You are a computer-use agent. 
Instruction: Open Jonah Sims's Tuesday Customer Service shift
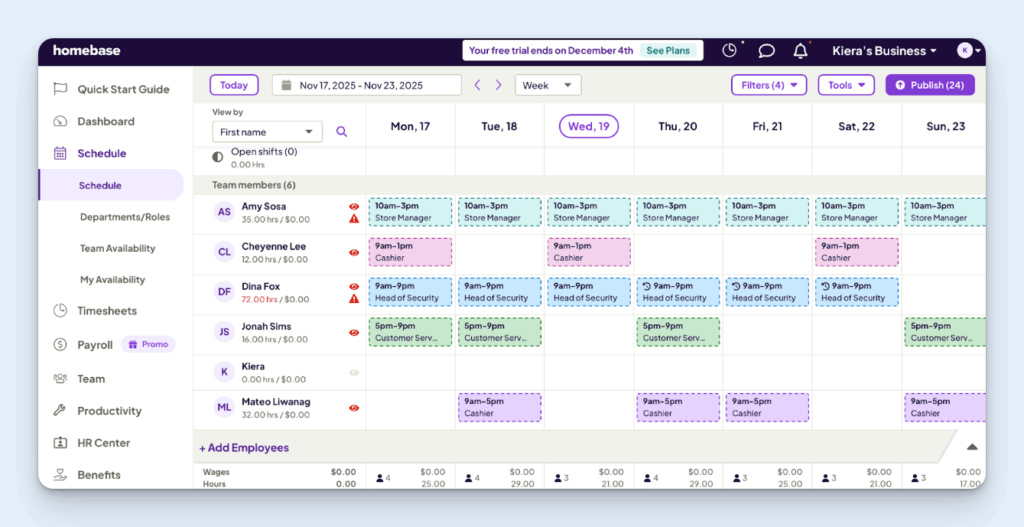pos(499,332)
